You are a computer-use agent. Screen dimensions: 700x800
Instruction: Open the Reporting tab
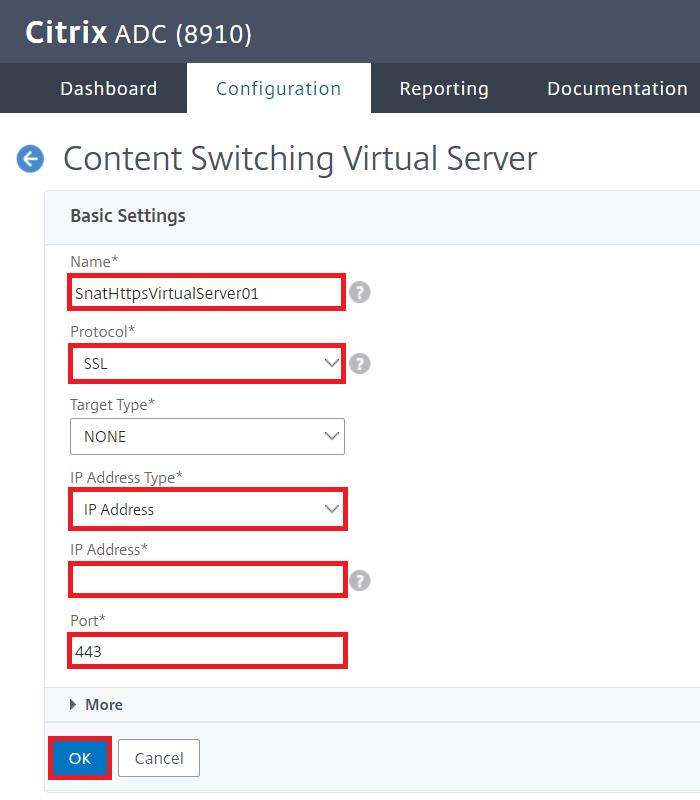(x=444, y=88)
